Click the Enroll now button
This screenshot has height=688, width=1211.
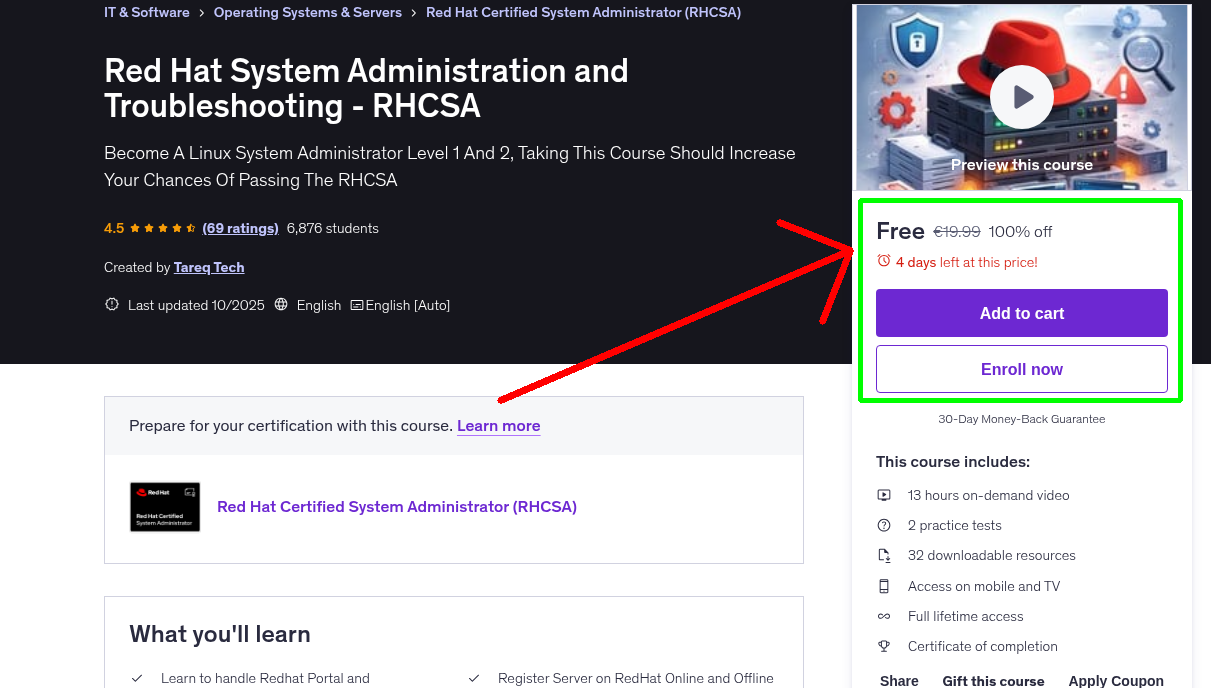pyautogui.click(x=1021, y=368)
